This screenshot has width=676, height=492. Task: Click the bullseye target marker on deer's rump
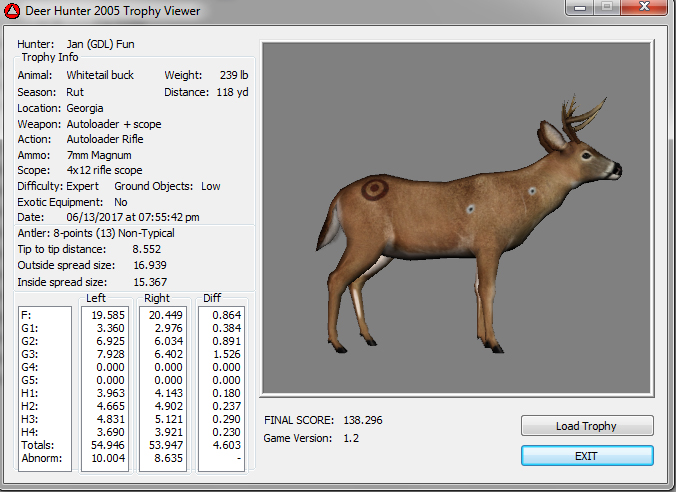(x=375, y=188)
